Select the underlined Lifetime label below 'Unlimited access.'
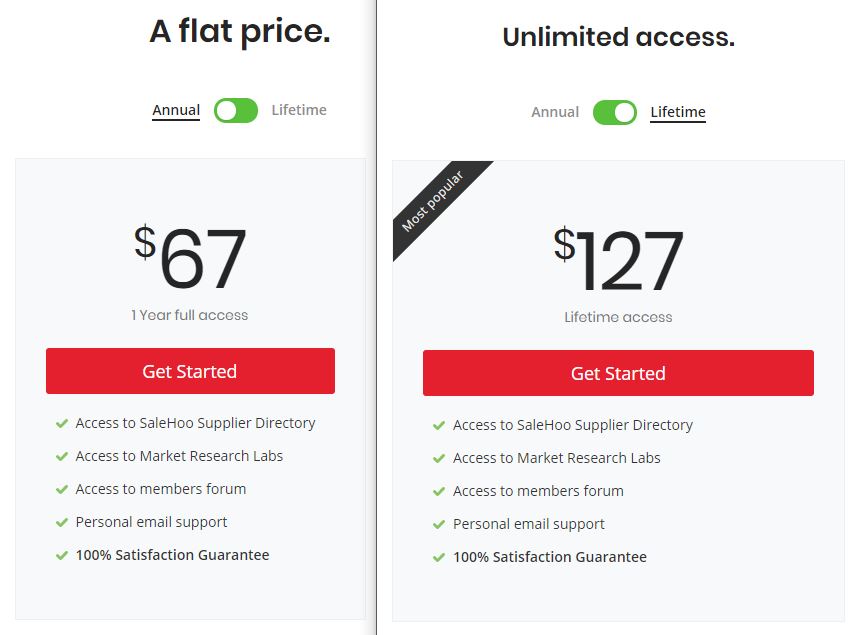Image resolution: width=852 pixels, height=635 pixels. pos(678,112)
